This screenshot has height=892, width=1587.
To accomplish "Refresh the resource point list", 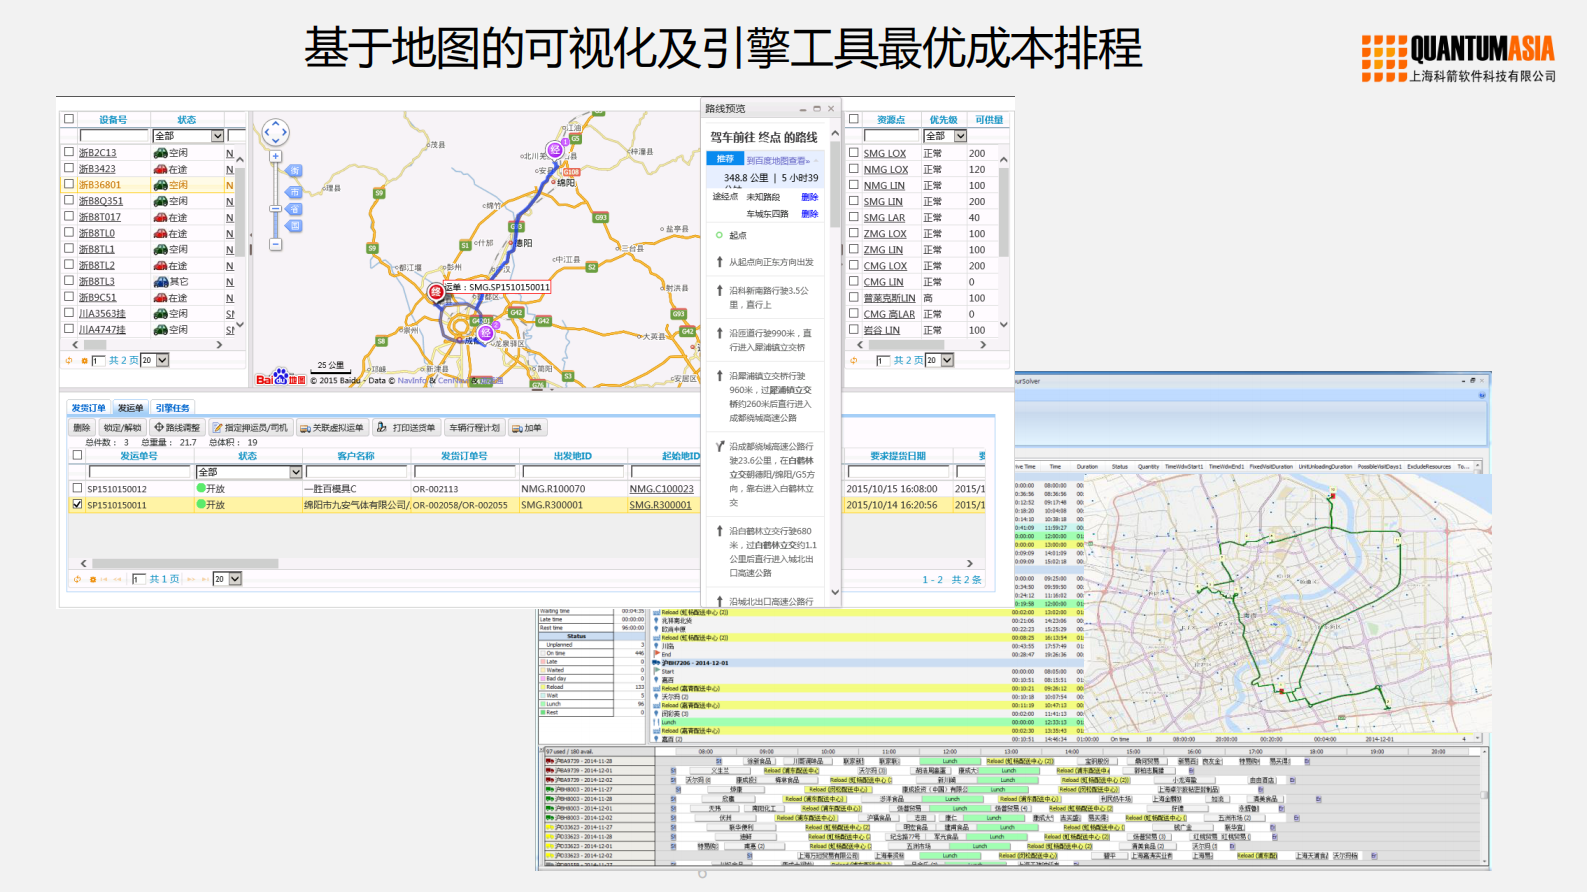I will 853,360.
